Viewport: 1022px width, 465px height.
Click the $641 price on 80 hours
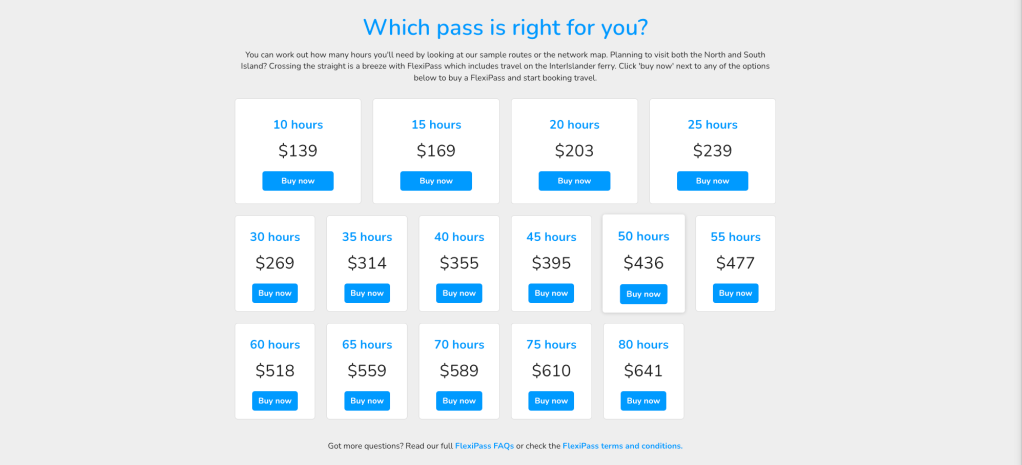pos(643,371)
